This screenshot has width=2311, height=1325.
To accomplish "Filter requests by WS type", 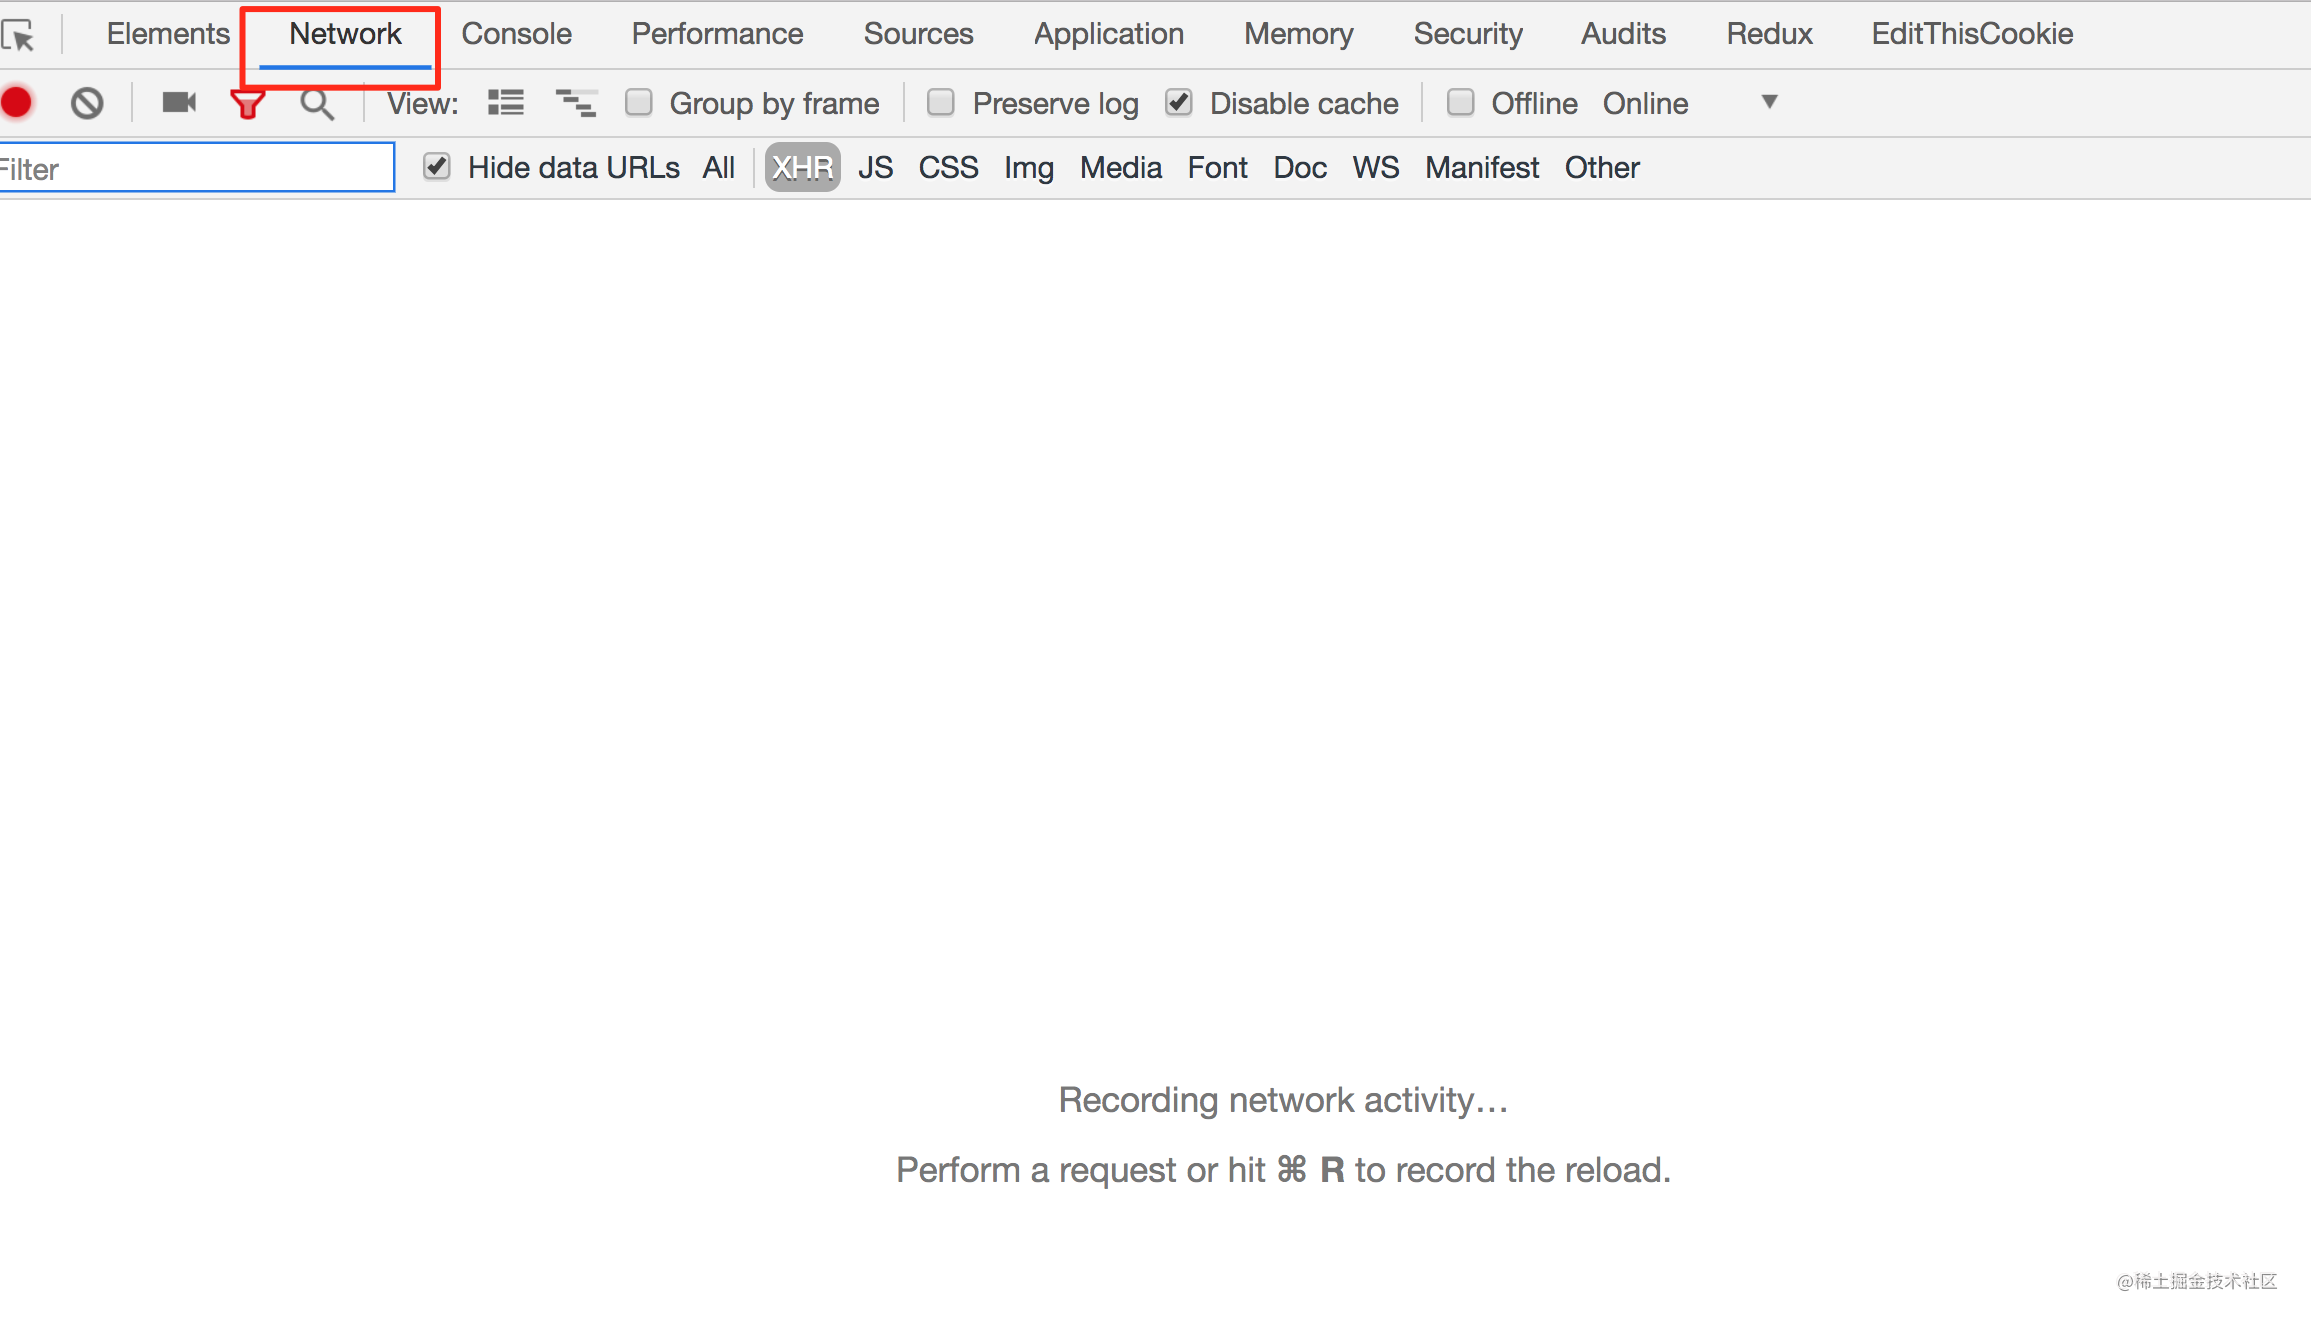I will coord(1375,168).
